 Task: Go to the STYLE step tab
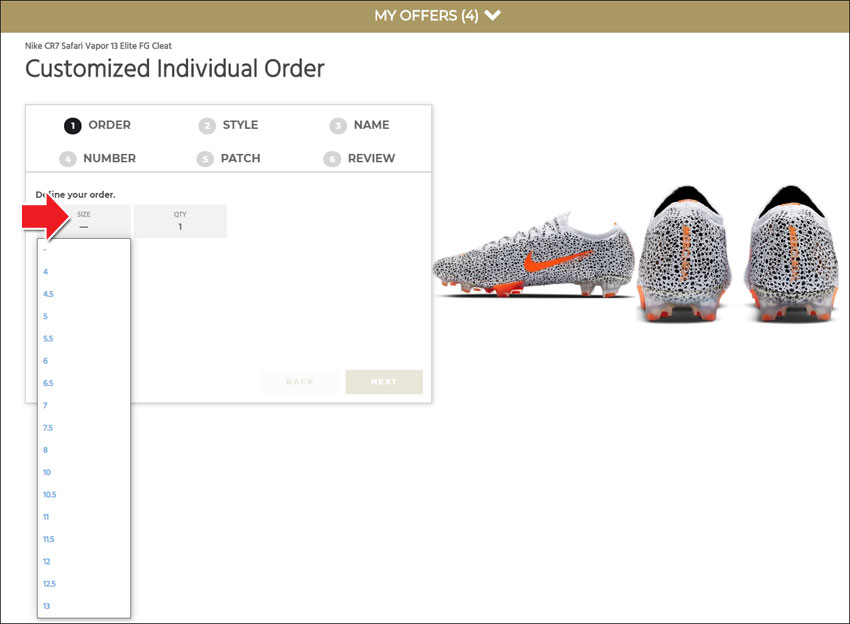(228, 125)
